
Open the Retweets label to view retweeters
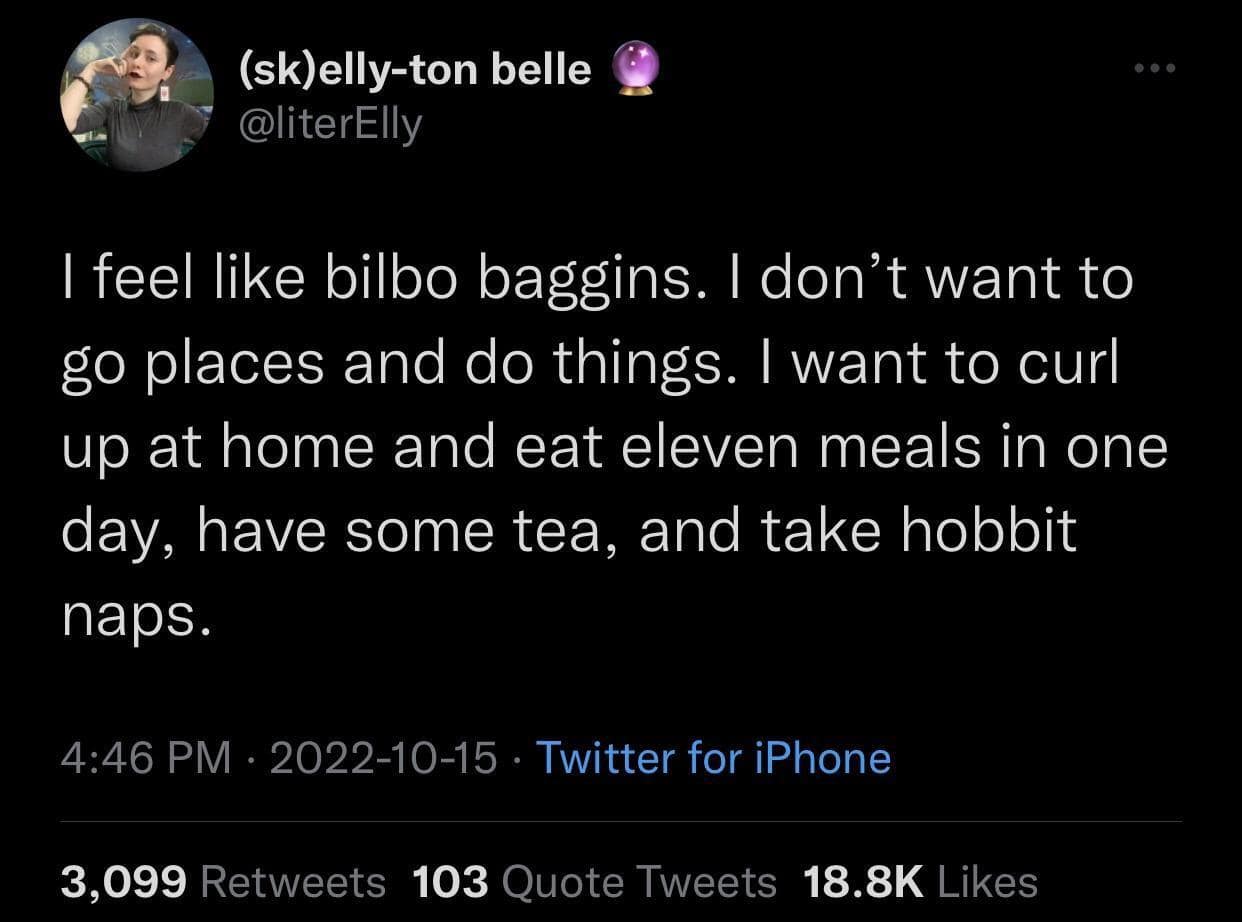click(x=293, y=881)
